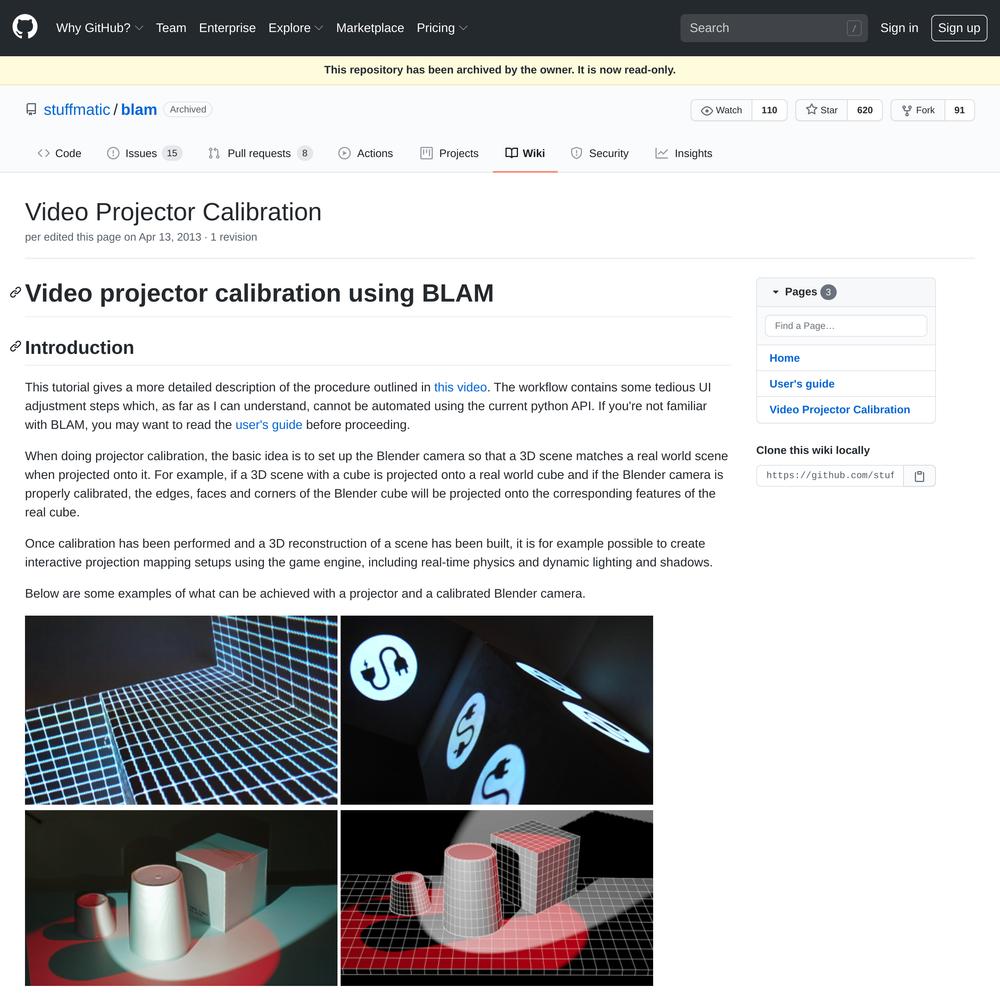
Task: Click the anchor link icon beside main heading
Action: coord(16,292)
